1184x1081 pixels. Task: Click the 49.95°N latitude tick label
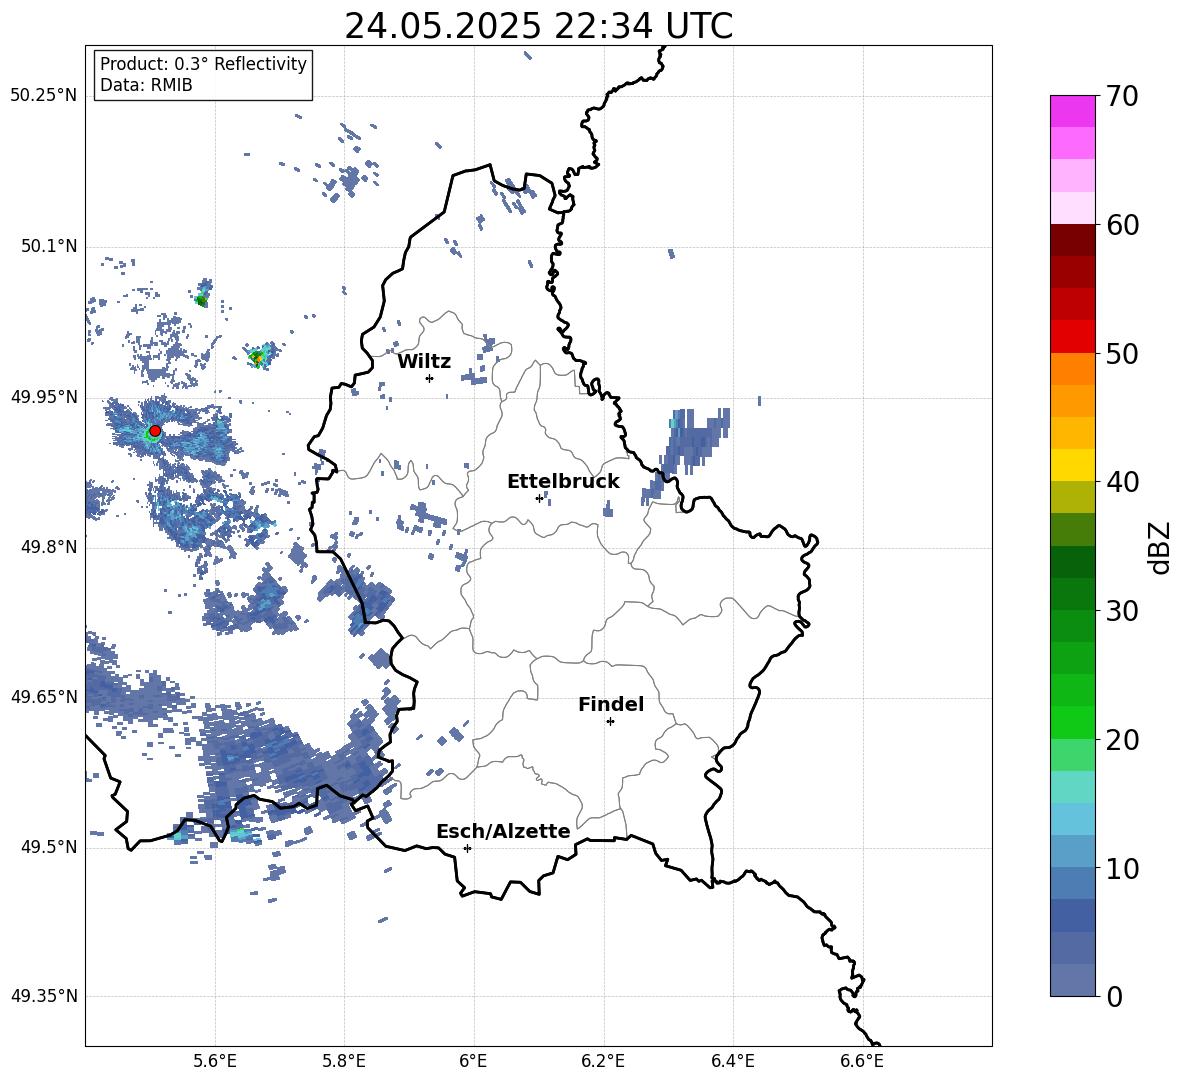[44, 398]
